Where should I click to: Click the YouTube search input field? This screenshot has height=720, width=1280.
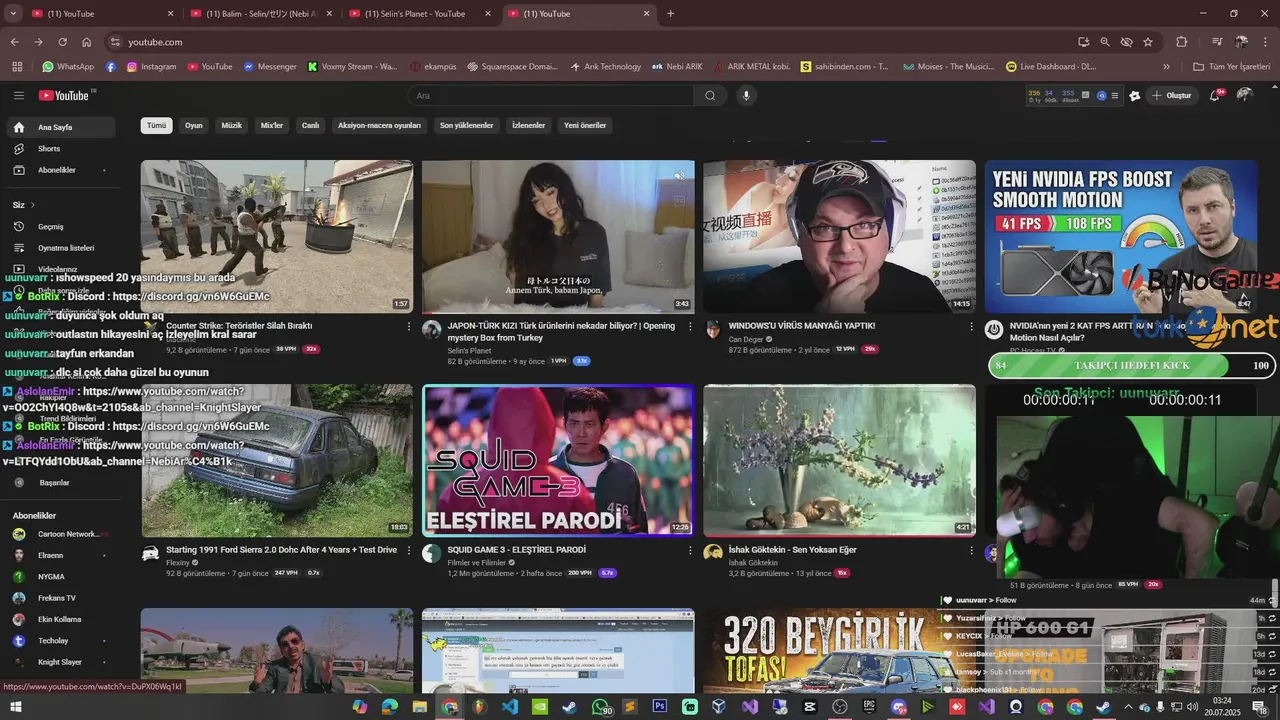point(551,95)
